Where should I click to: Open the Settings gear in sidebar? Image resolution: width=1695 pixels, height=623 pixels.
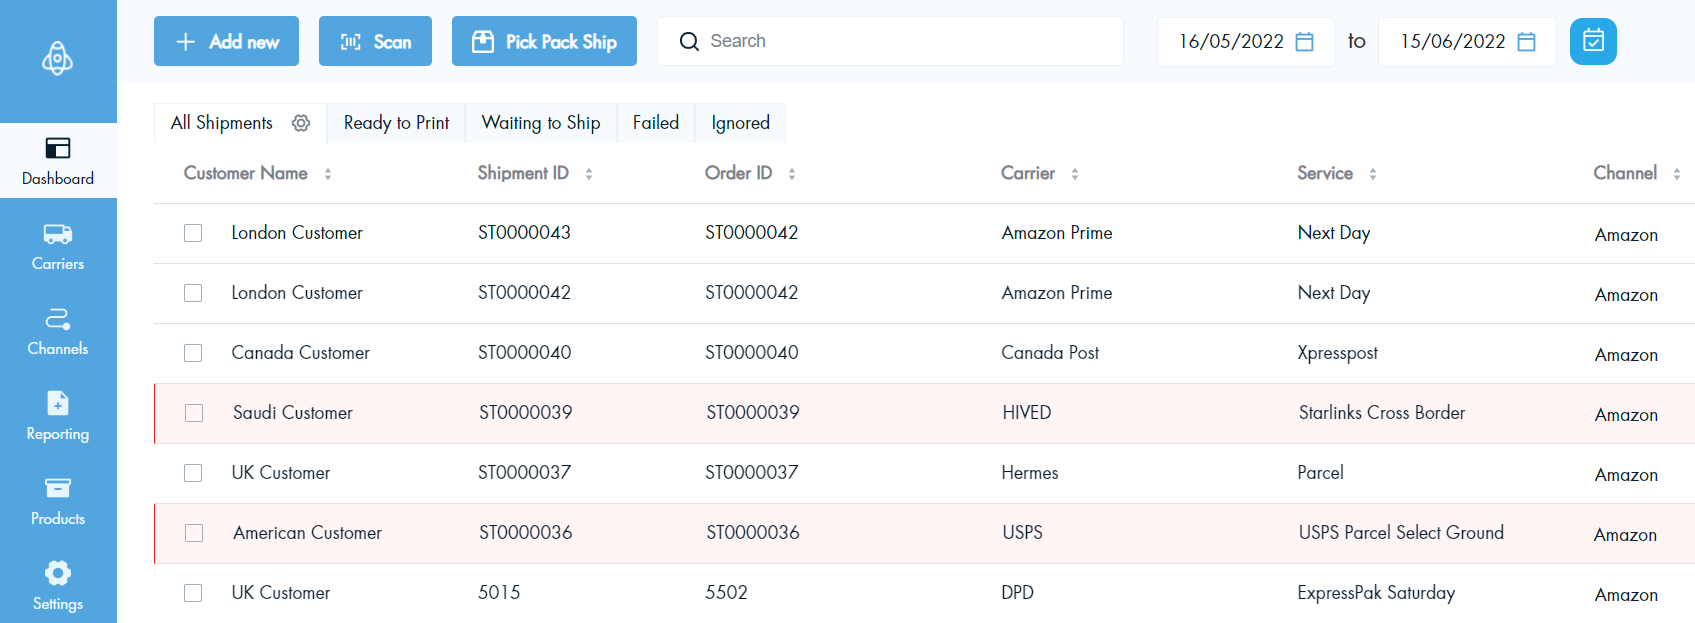pyautogui.click(x=58, y=574)
